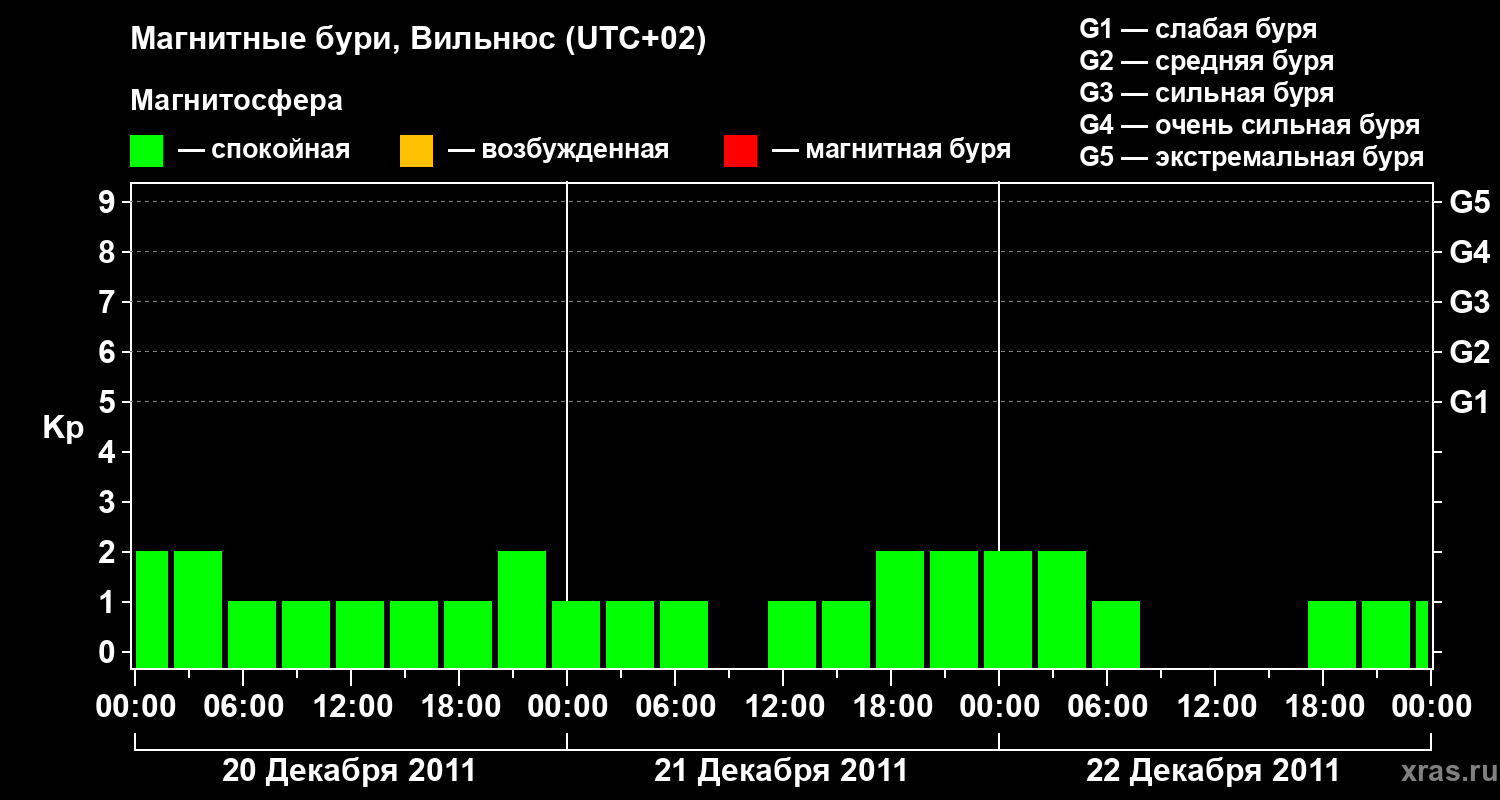Click the '18:00' tick label of 21 December

pyautogui.click(x=891, y=707)
